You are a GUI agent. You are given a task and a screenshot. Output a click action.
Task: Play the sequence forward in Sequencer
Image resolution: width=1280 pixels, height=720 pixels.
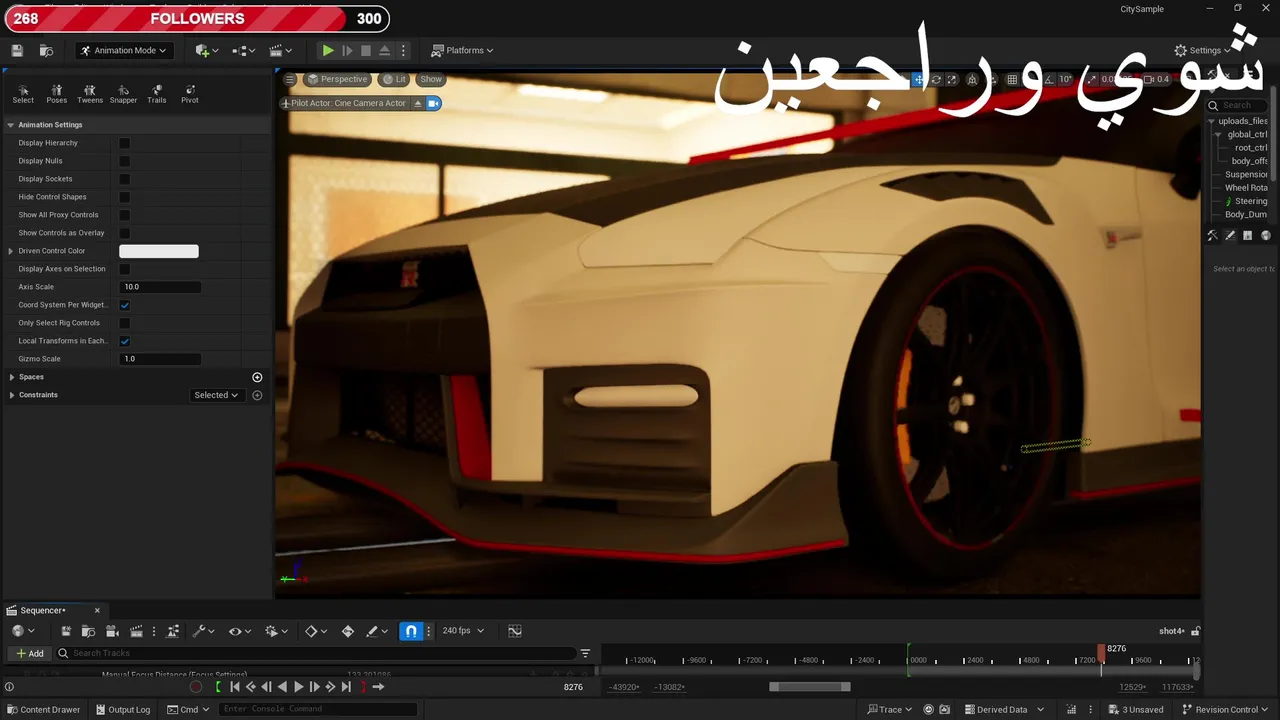pos(298,687)
